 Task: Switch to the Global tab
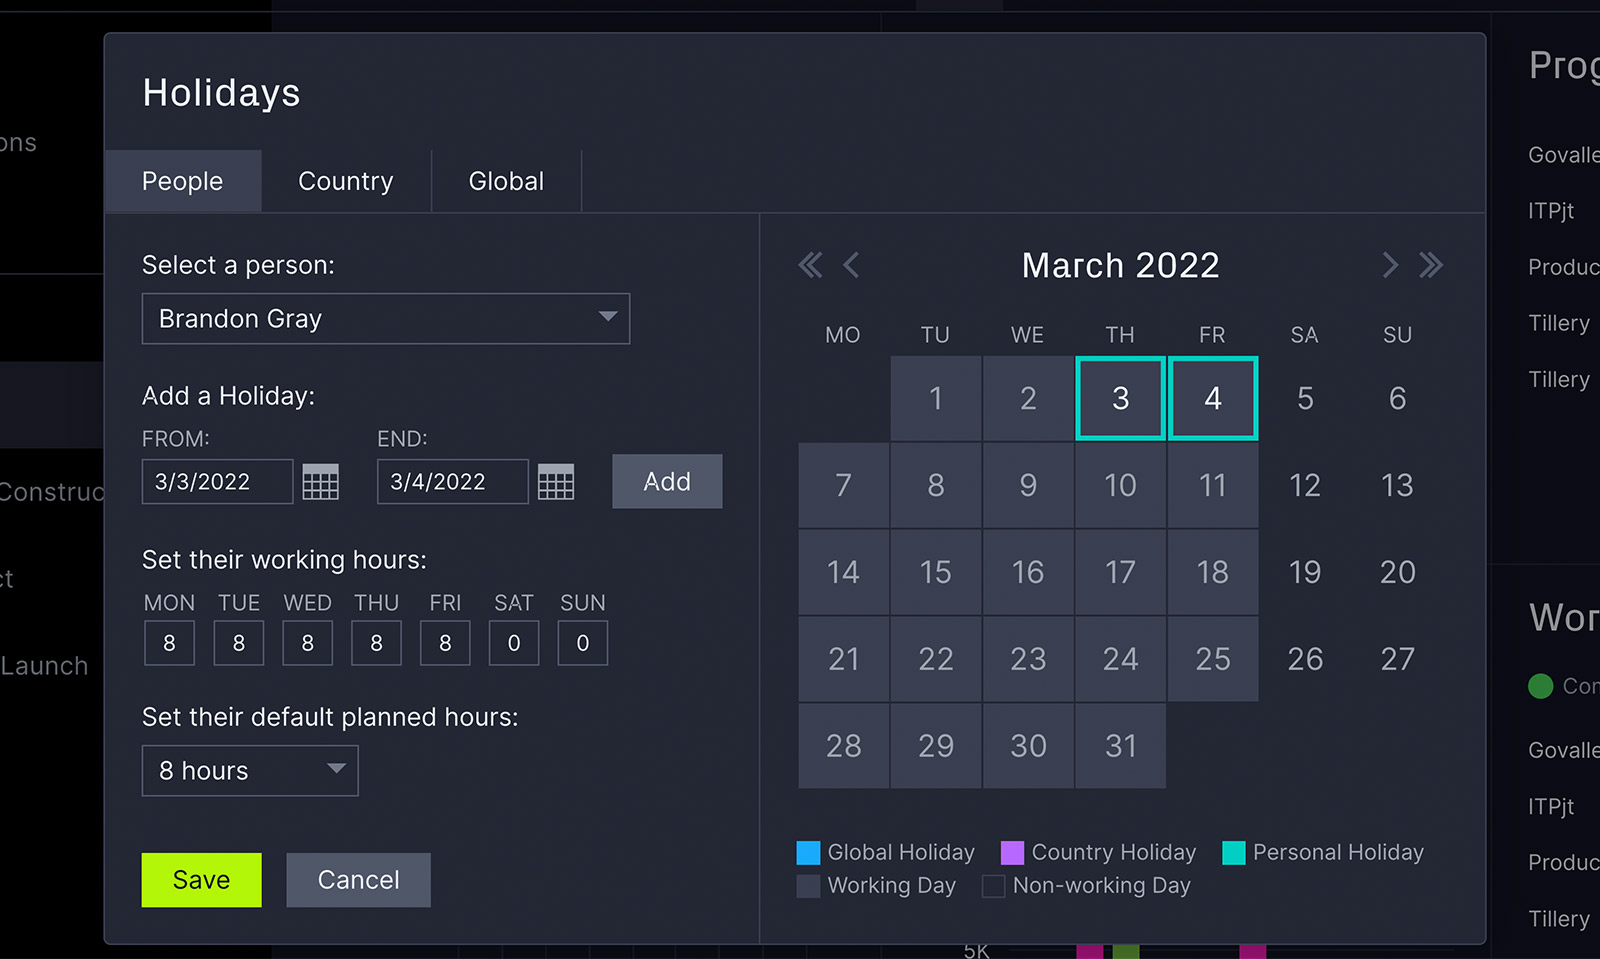[506, 181]
